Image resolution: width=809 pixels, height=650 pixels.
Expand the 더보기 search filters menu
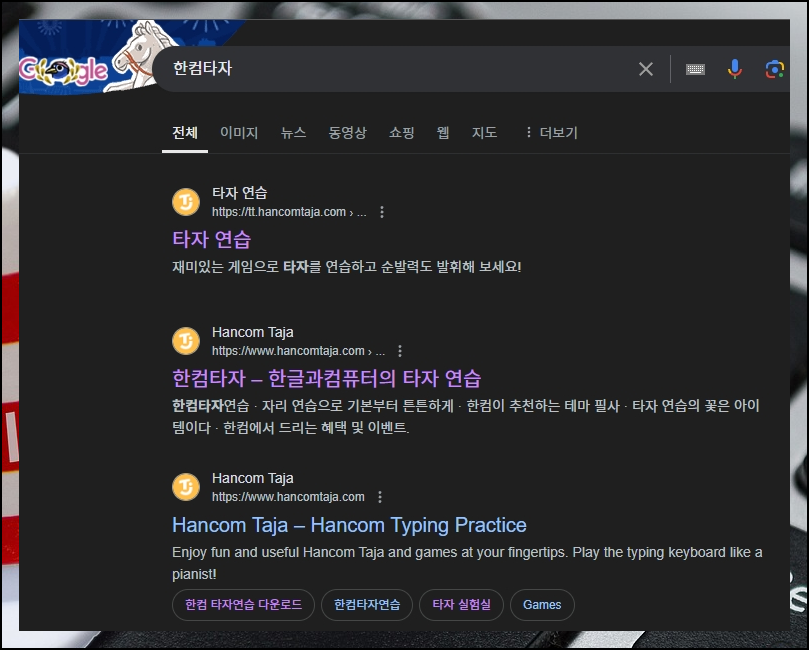click(x=551, y=133)
